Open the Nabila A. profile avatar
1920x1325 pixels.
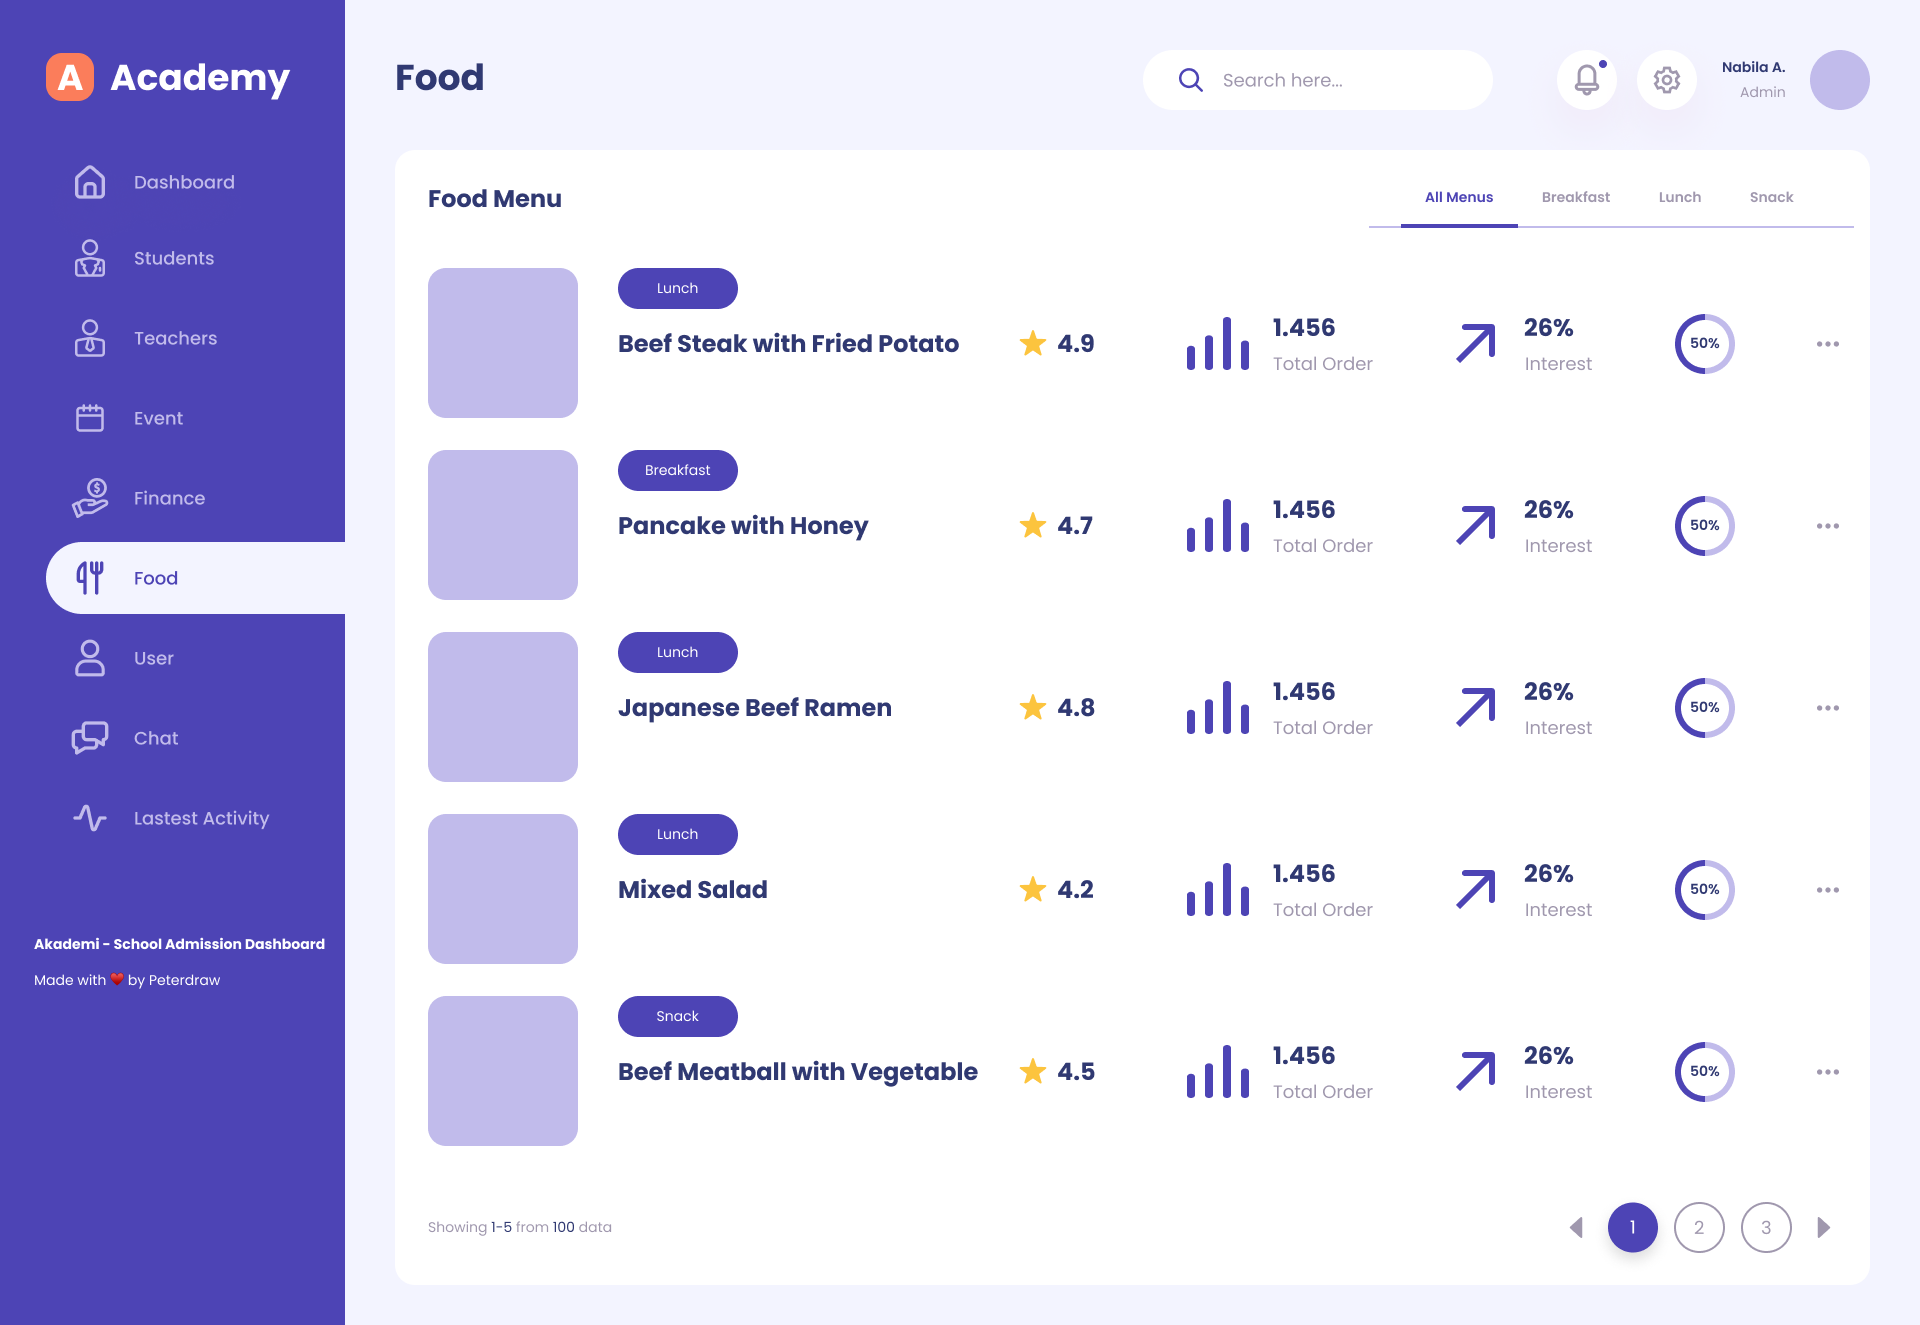(1839, 80)
